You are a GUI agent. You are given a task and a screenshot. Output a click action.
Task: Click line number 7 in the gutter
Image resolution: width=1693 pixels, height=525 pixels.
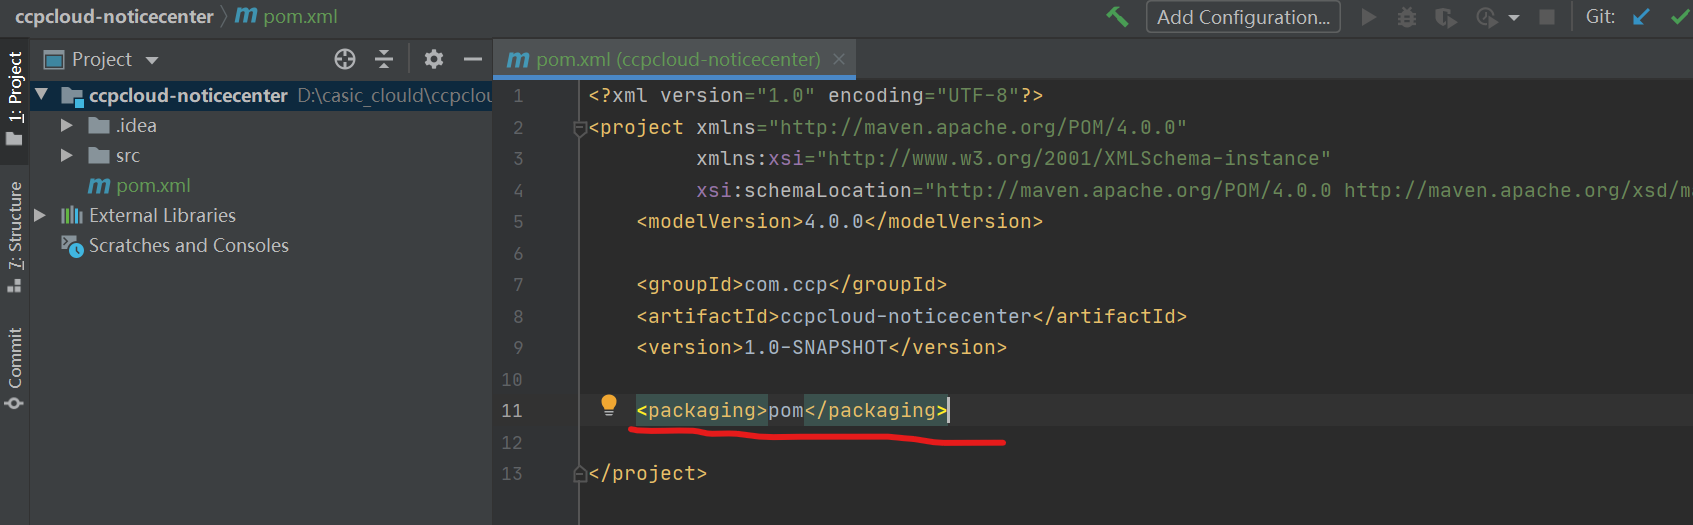click(518, 284)
